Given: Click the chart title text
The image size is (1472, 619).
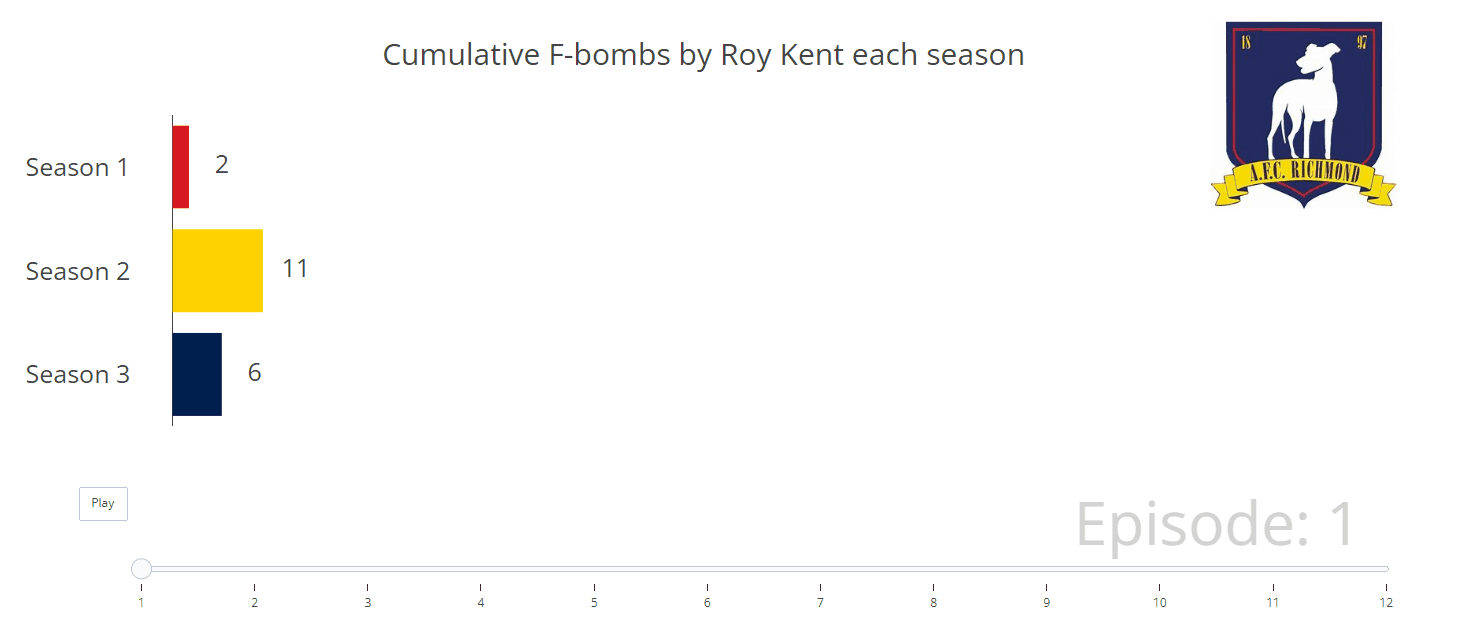Looking at the screenshot, I should (703, 55).
